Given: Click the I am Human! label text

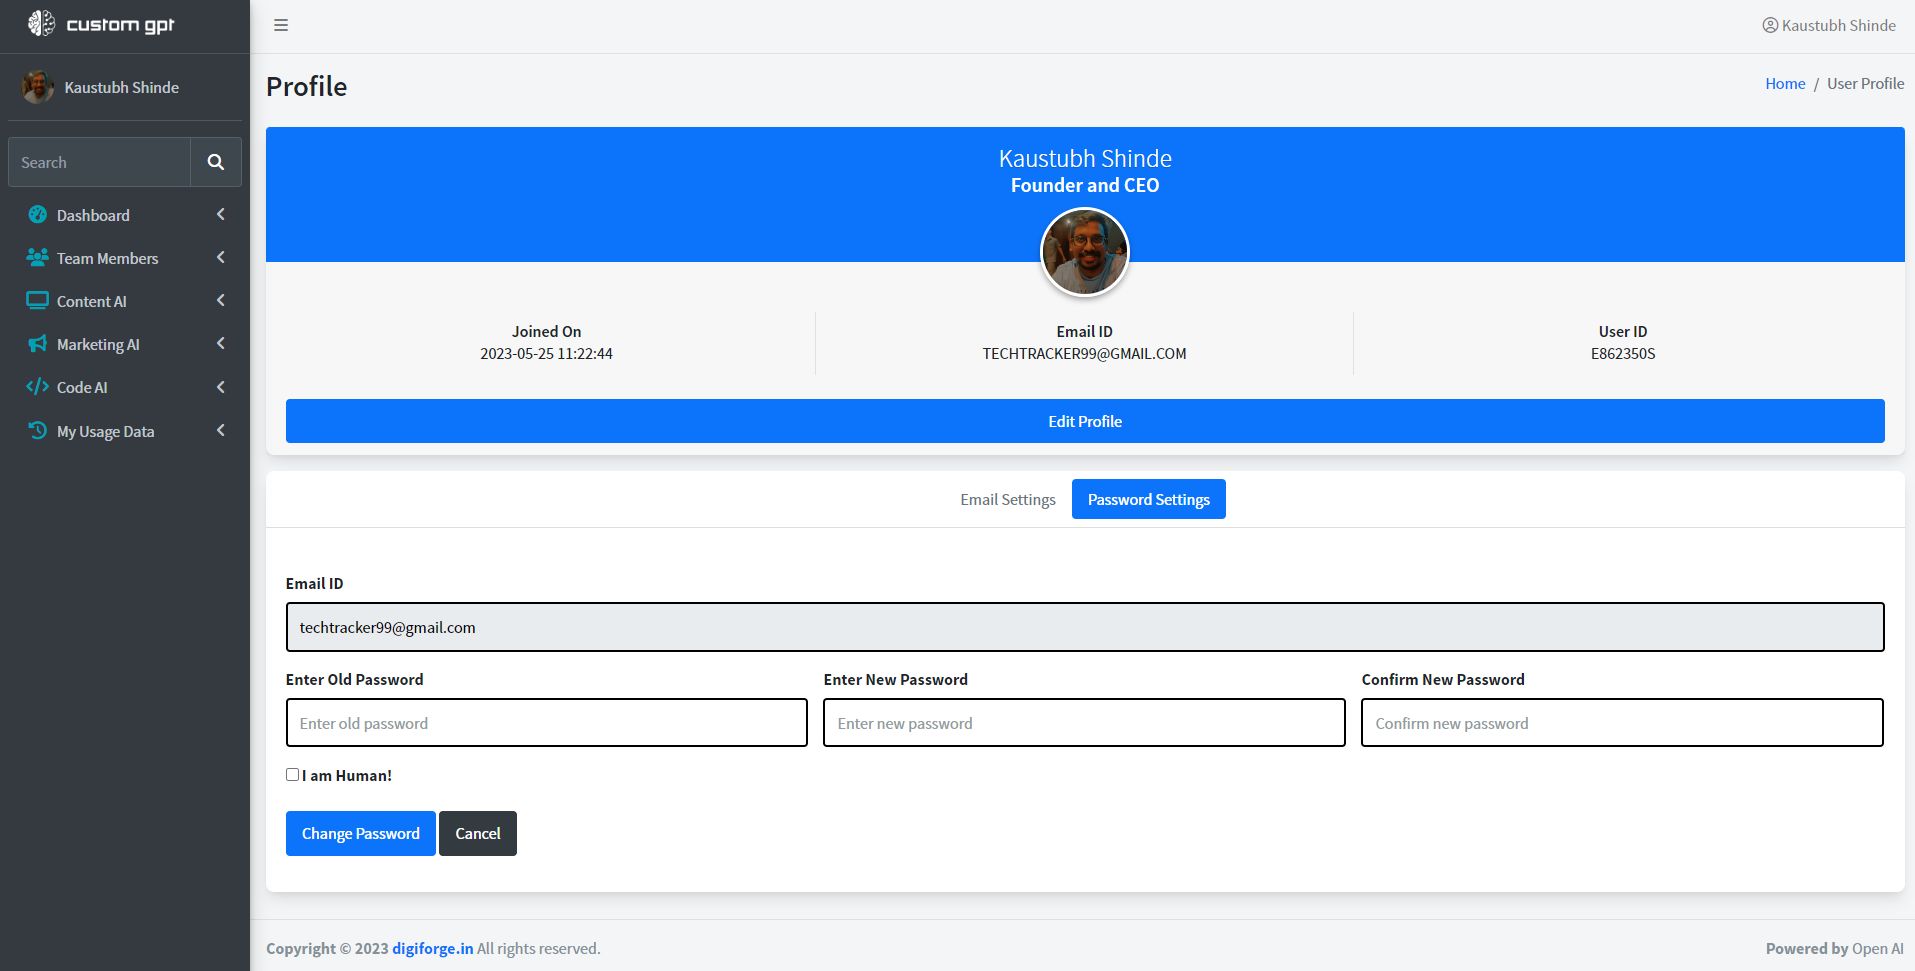Looking at the screenshot, I should (347, 775).
